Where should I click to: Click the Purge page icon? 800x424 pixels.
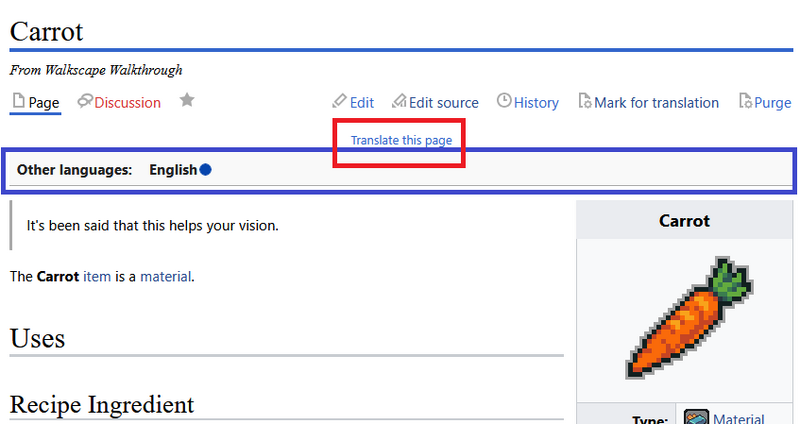[x=744, y=102]
